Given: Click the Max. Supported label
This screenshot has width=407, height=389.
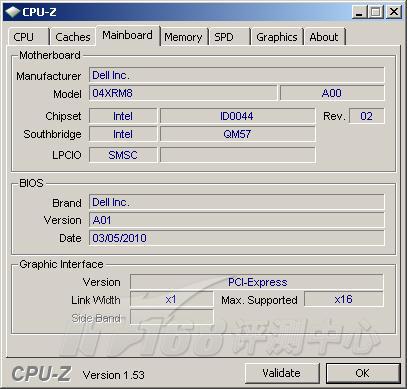Looking at the screenshot, I should click(259, 300).
